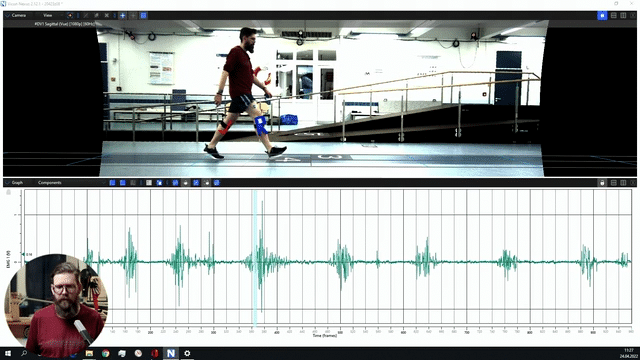Toggle the small lock beside graph axis

pyautogui.click(x=9, y=192)
